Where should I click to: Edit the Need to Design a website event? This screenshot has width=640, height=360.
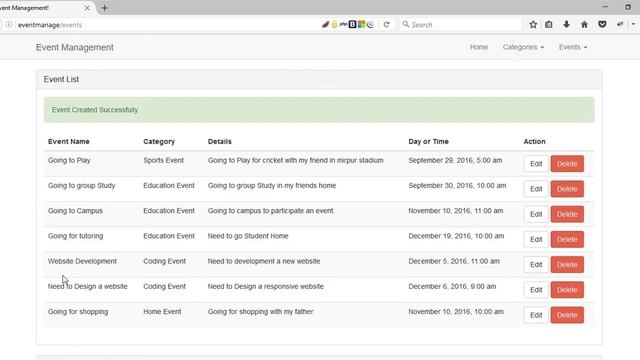click(x=536, y=290)
